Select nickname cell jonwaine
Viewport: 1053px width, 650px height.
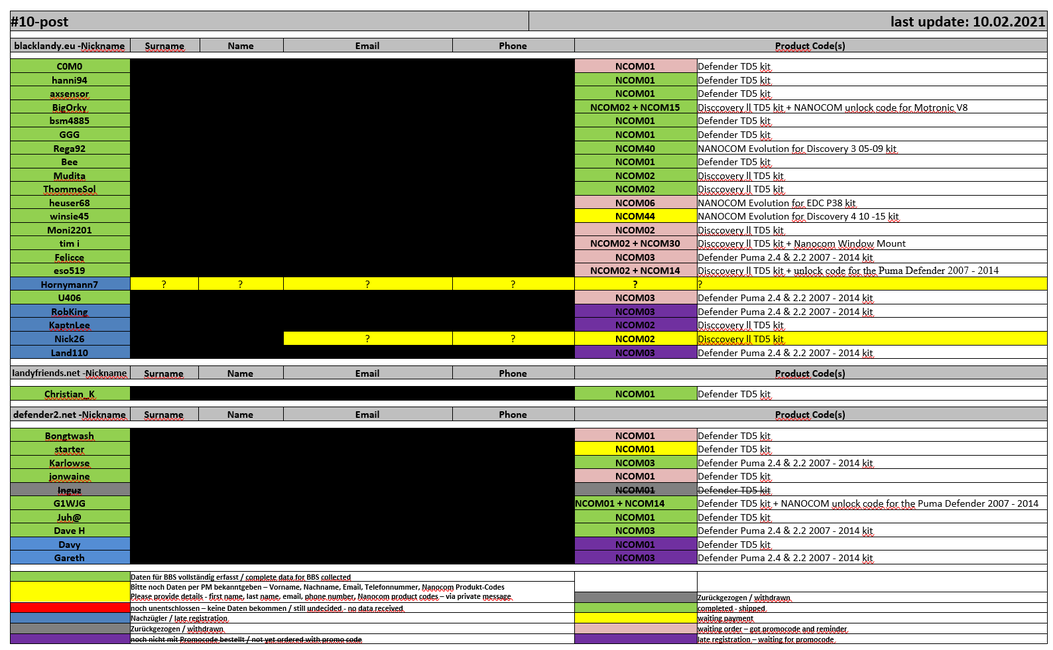point(70,476)
